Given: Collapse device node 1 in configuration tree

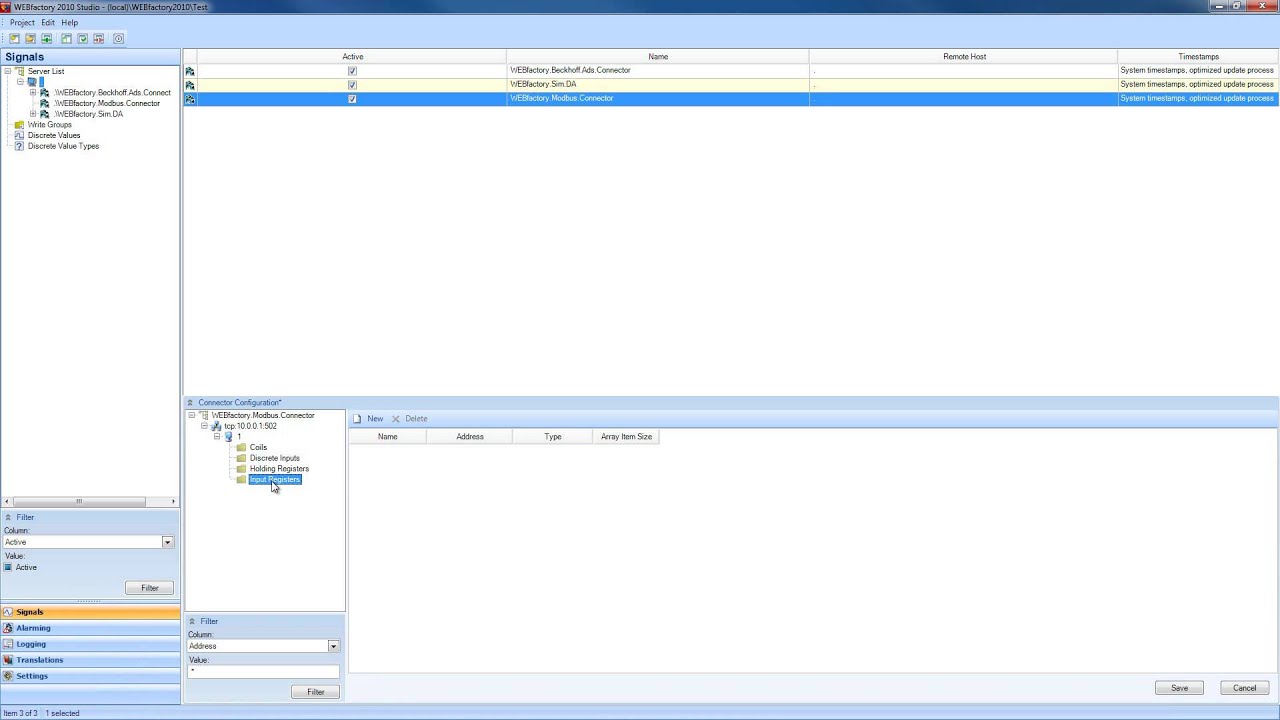Looking at the screenshot, I should click(x=216, y=437).
